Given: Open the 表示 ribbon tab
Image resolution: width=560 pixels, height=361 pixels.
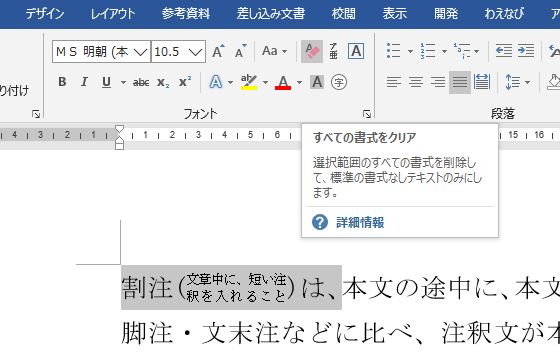Looking at the screenshot, I should tap(395, 14).
